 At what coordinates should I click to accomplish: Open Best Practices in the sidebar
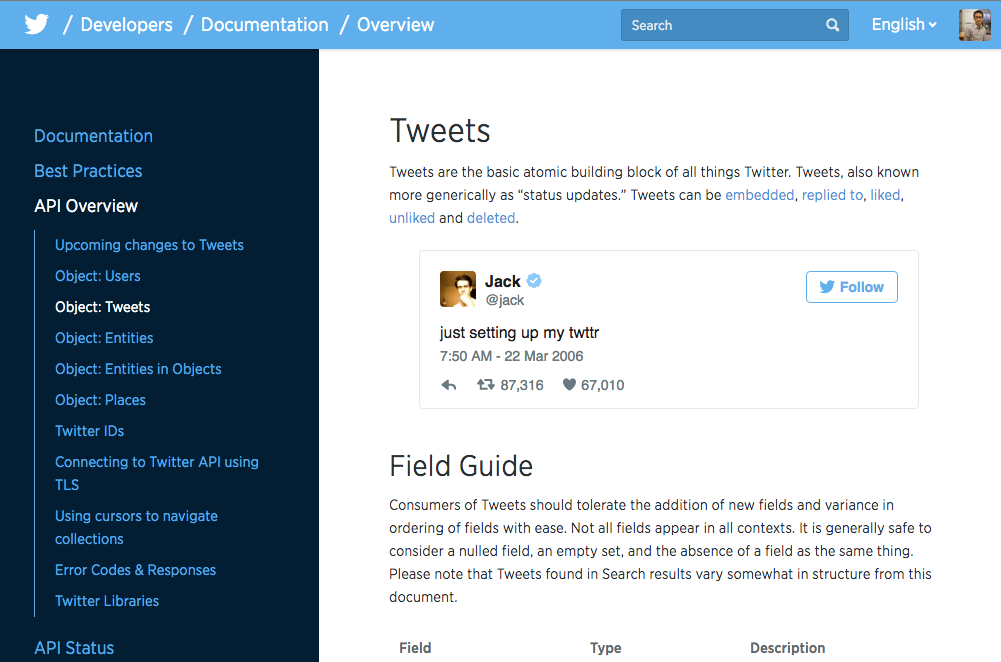point(88,171)
